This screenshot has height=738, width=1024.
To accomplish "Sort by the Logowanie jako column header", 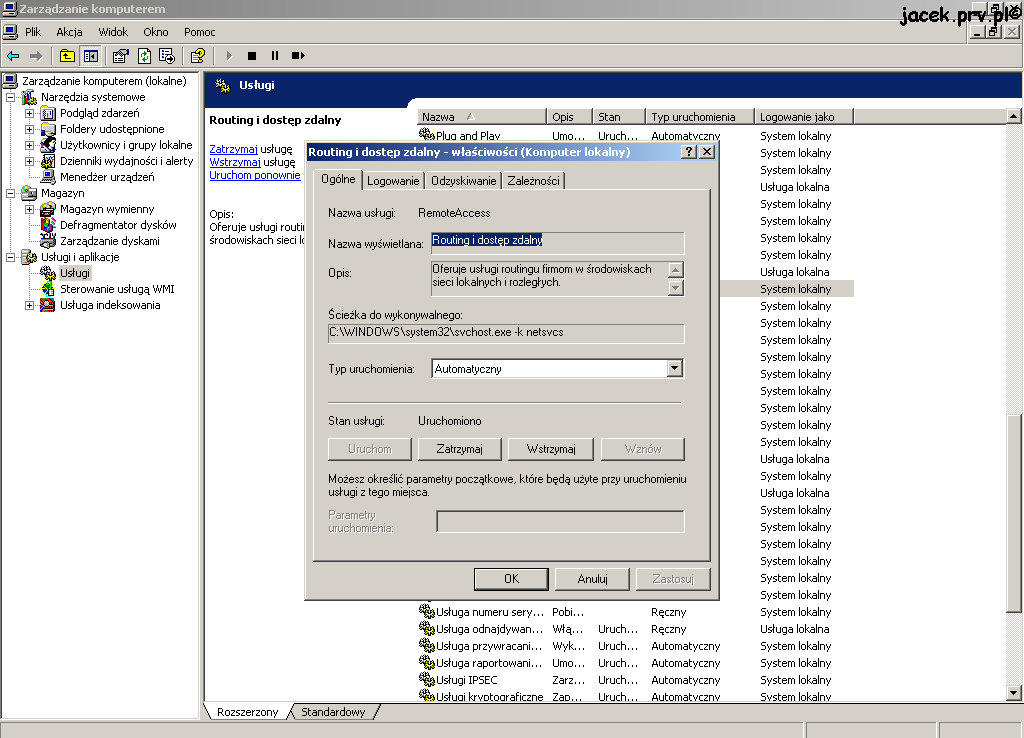I will [804, 117].
